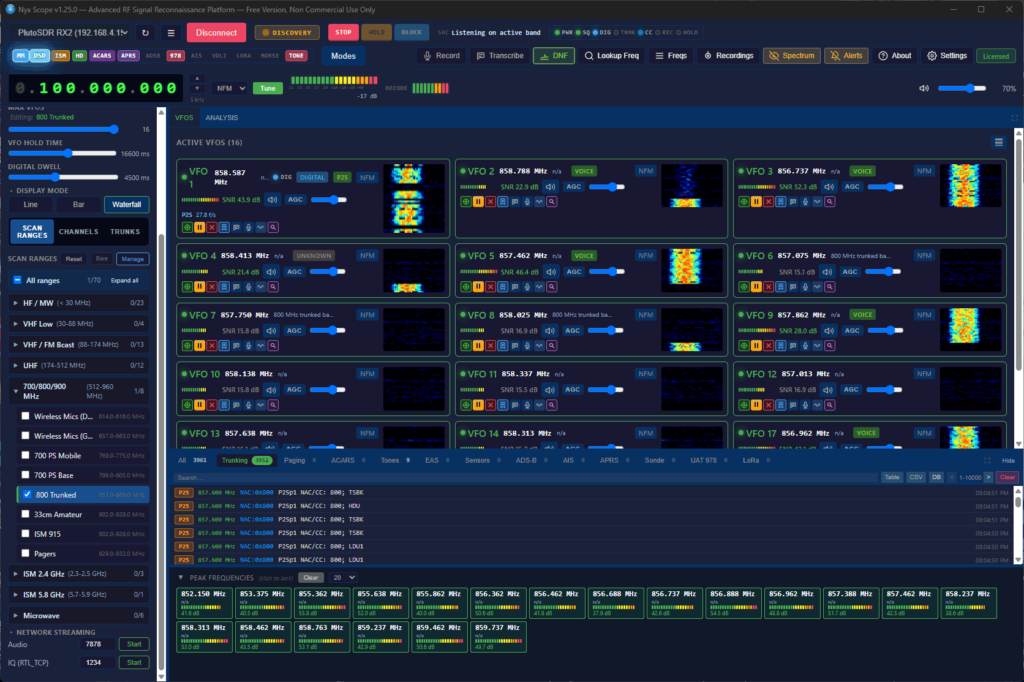This screenshot has height=682, width=1024.
Task: Start Audio network streaming
Action: click(134, 645)
